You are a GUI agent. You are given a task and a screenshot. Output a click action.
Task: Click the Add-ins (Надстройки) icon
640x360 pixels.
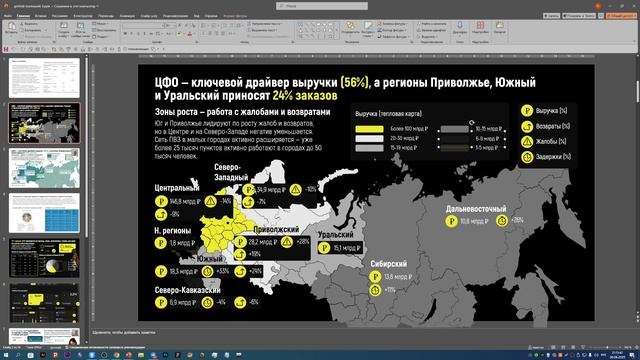pos(480,26)
